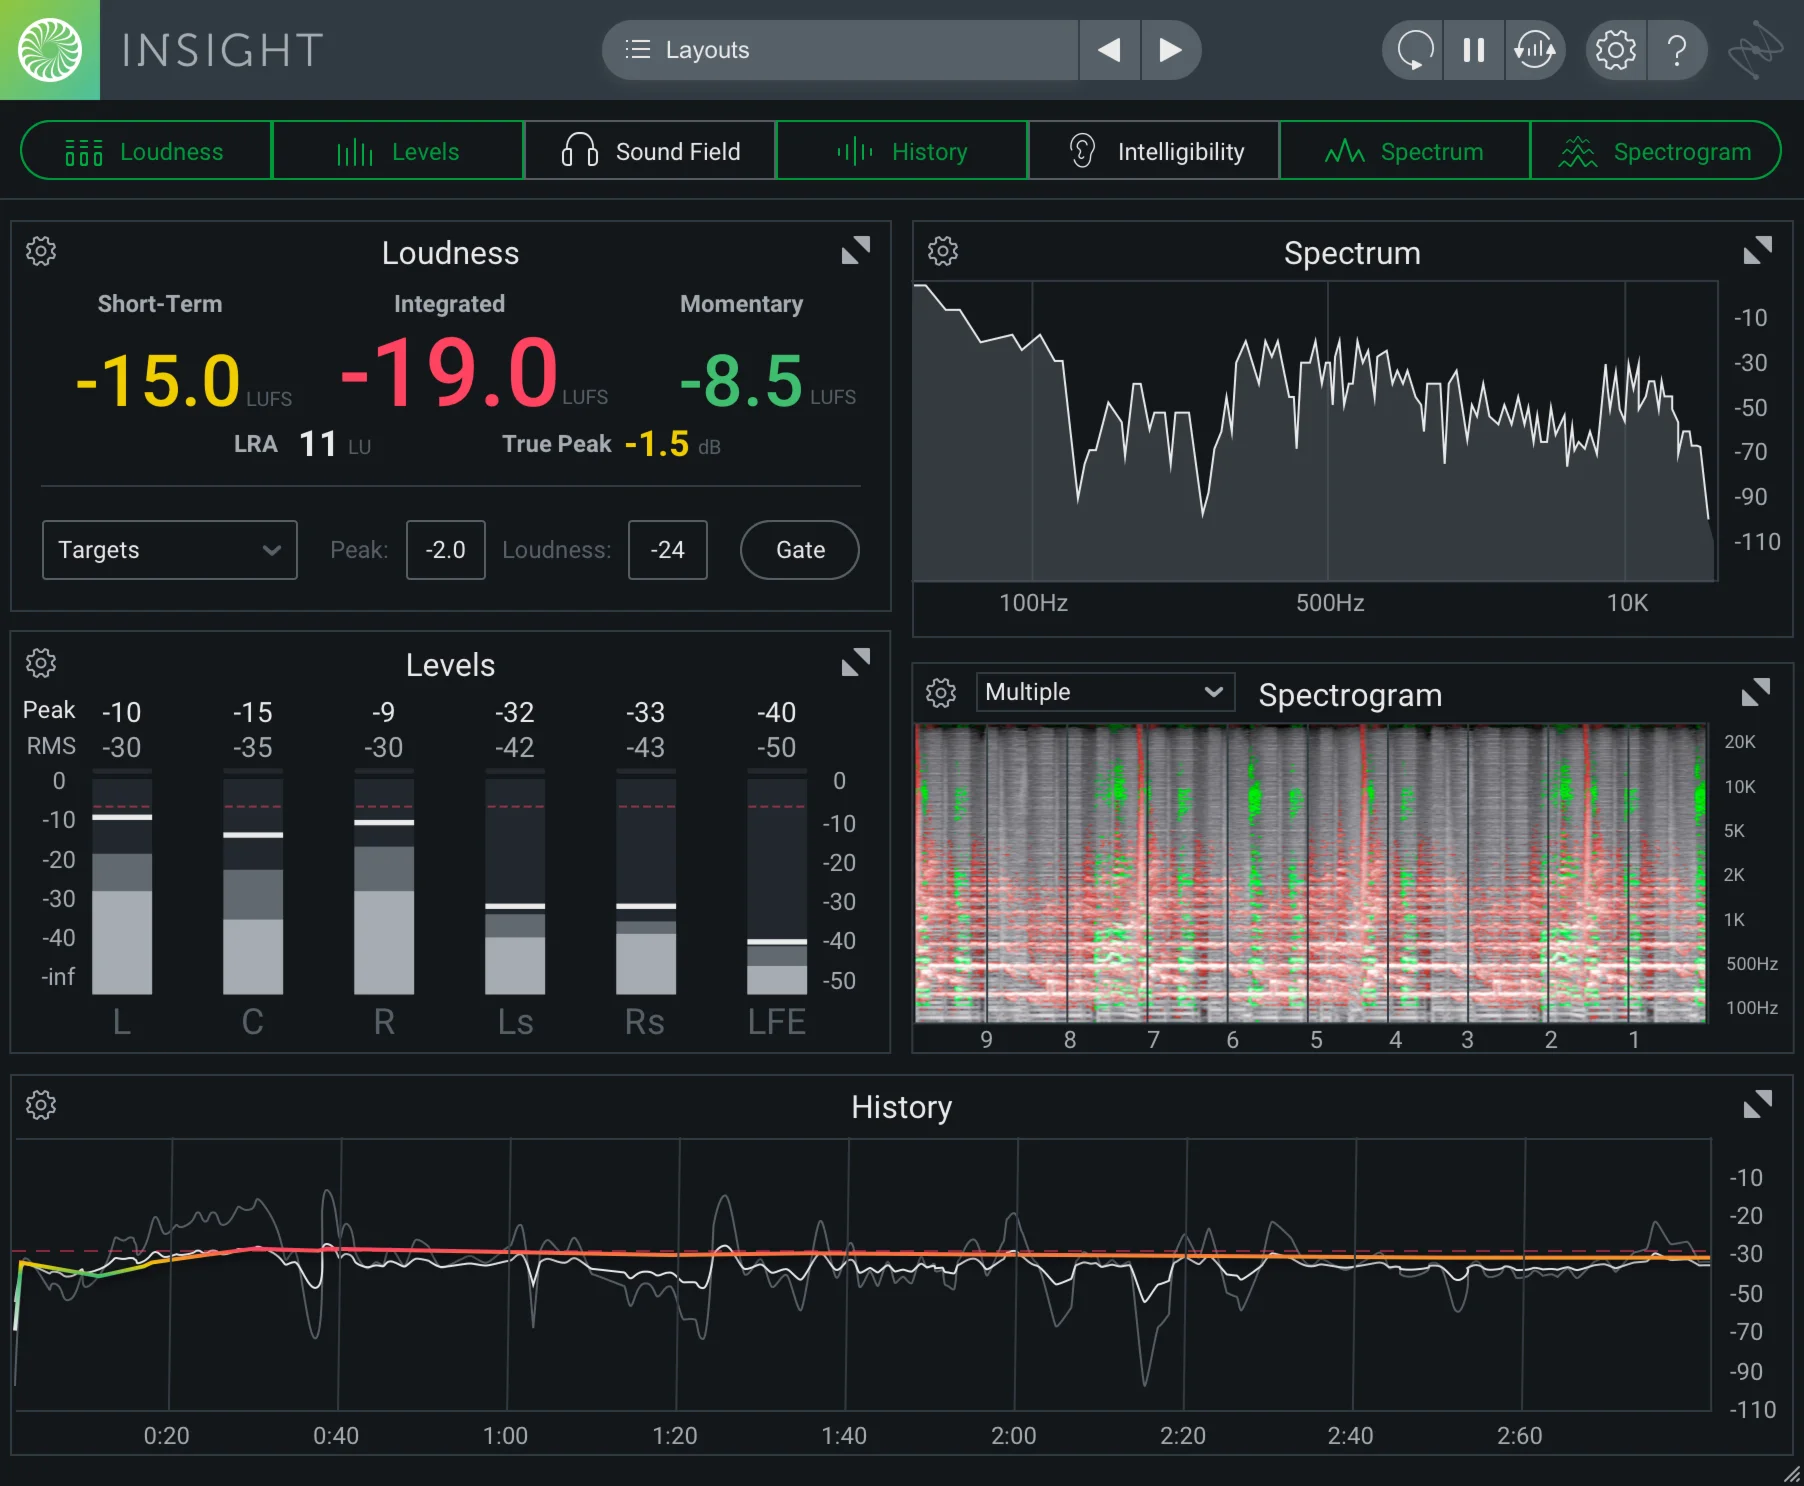This screenshot has width=1804, height=1486.
Task: Open the Loudness panel settings gear
Action: (40, 251)
